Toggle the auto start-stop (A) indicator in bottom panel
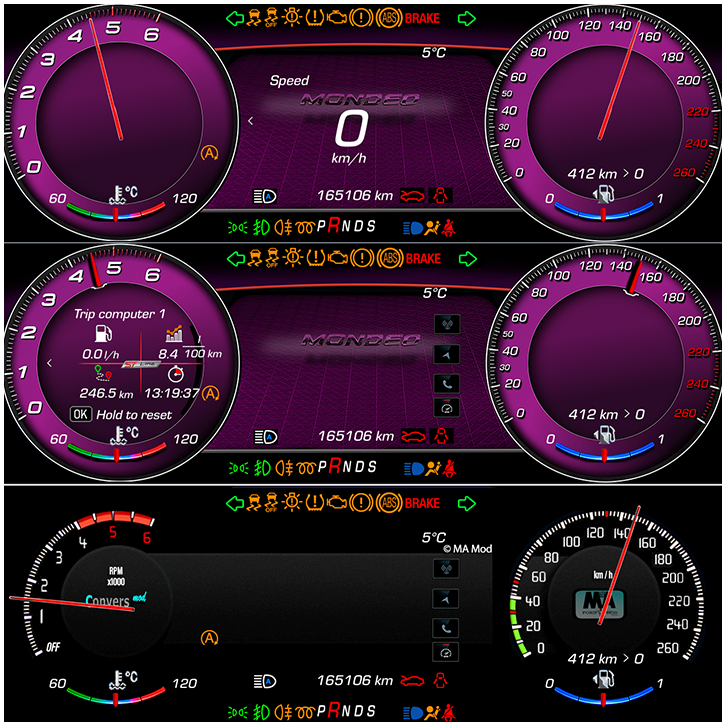726x726 pixels. point(209,637)
